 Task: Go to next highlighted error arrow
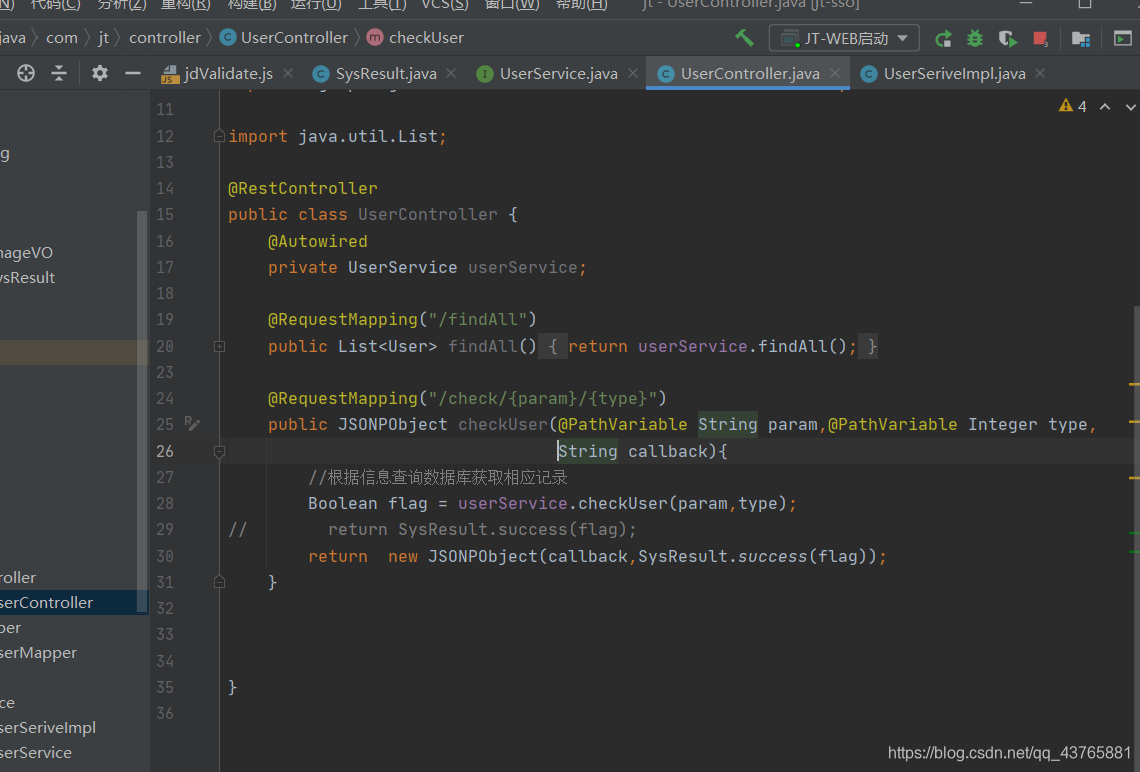tap(1131, 107)
